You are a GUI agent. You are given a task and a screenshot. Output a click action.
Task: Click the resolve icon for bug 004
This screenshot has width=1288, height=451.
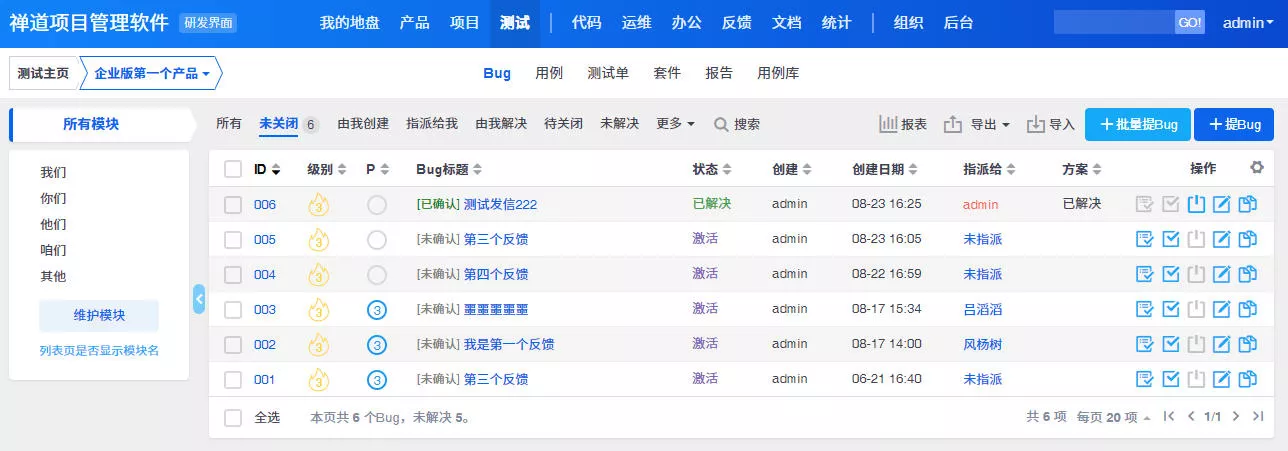tap(1171, 274)
